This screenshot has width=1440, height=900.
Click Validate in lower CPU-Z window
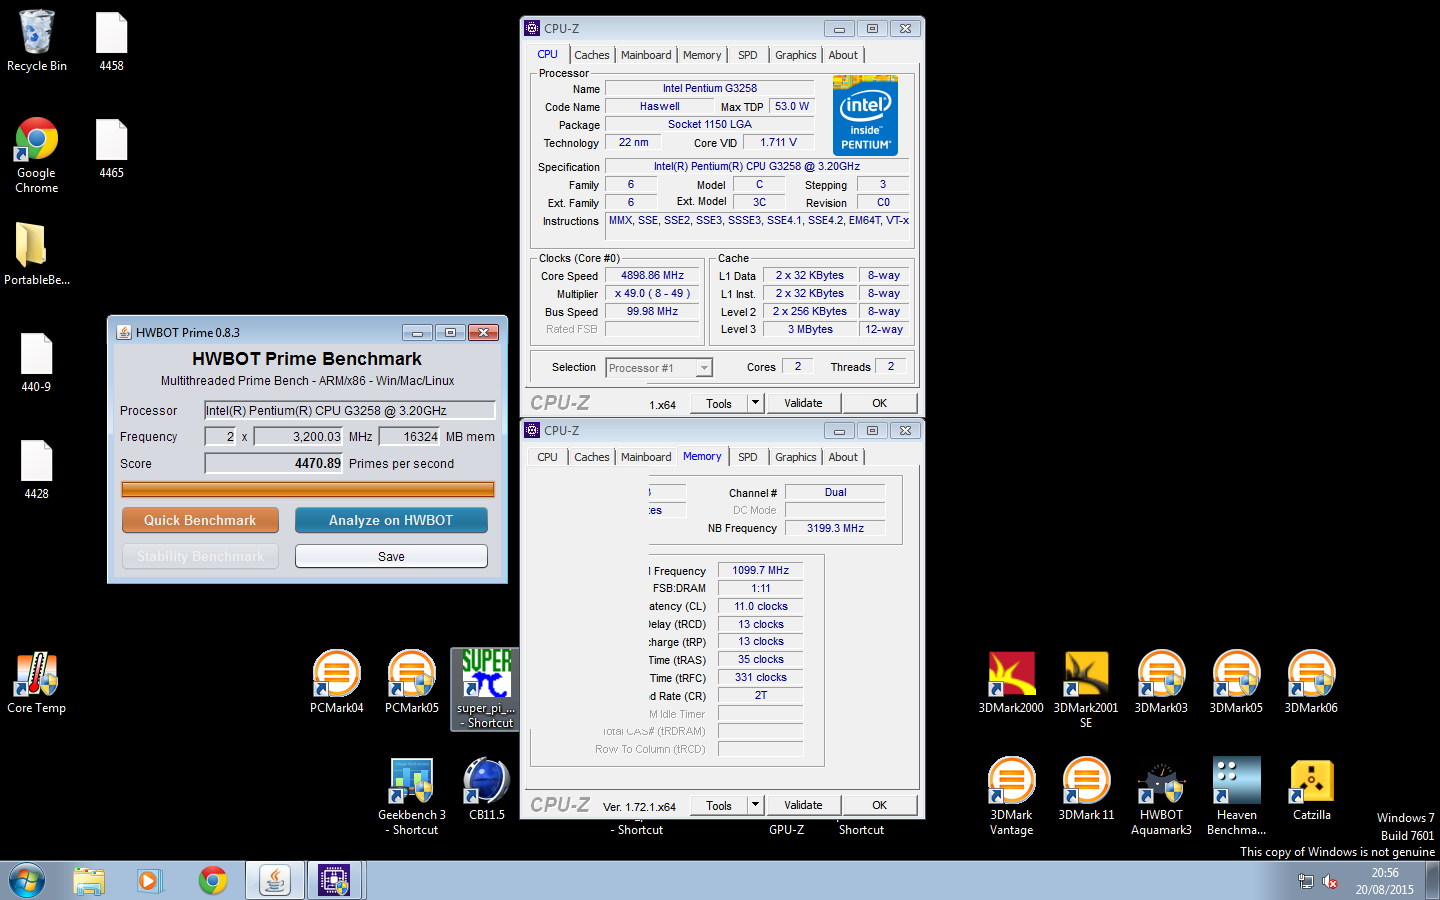point(803,805)
